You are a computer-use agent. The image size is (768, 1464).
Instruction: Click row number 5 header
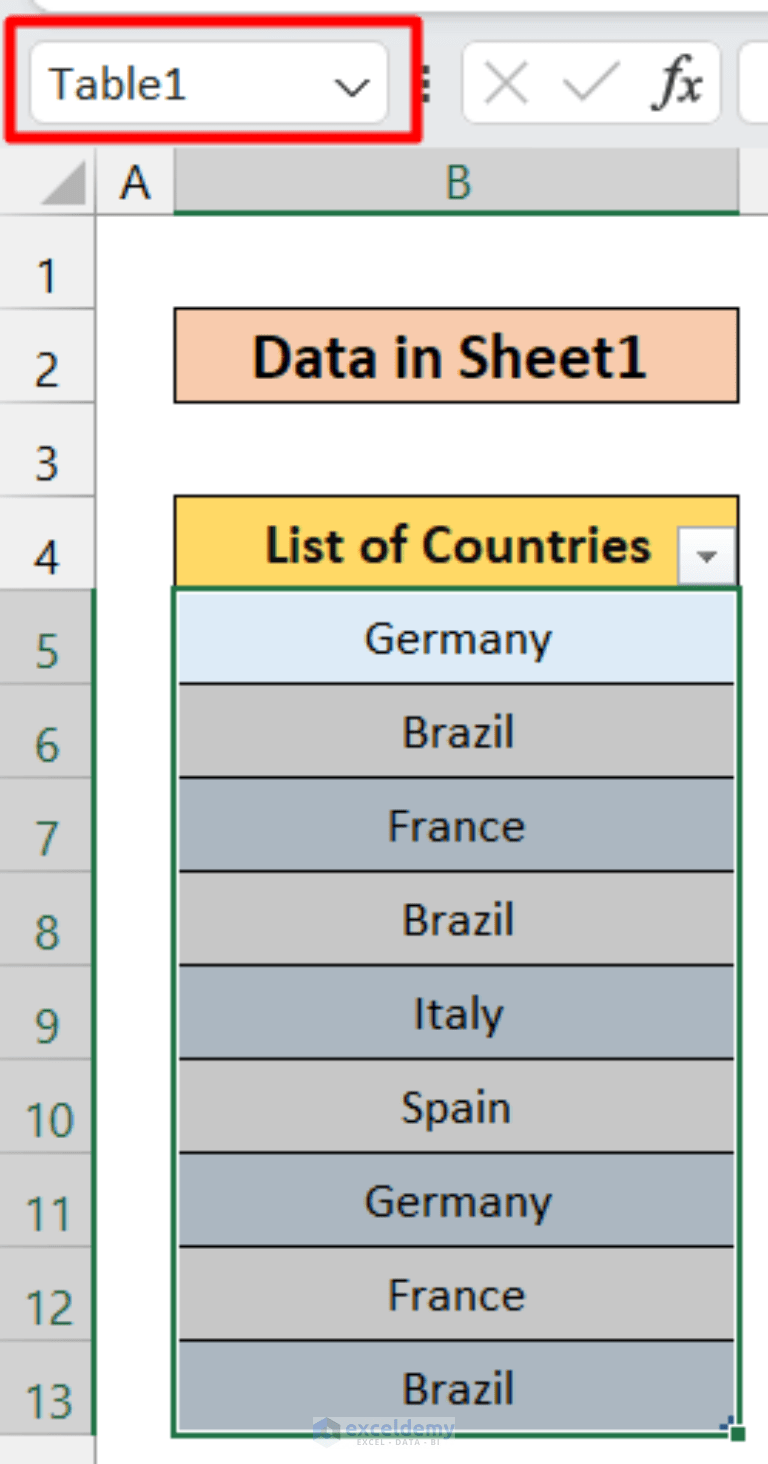coord(45,652)
